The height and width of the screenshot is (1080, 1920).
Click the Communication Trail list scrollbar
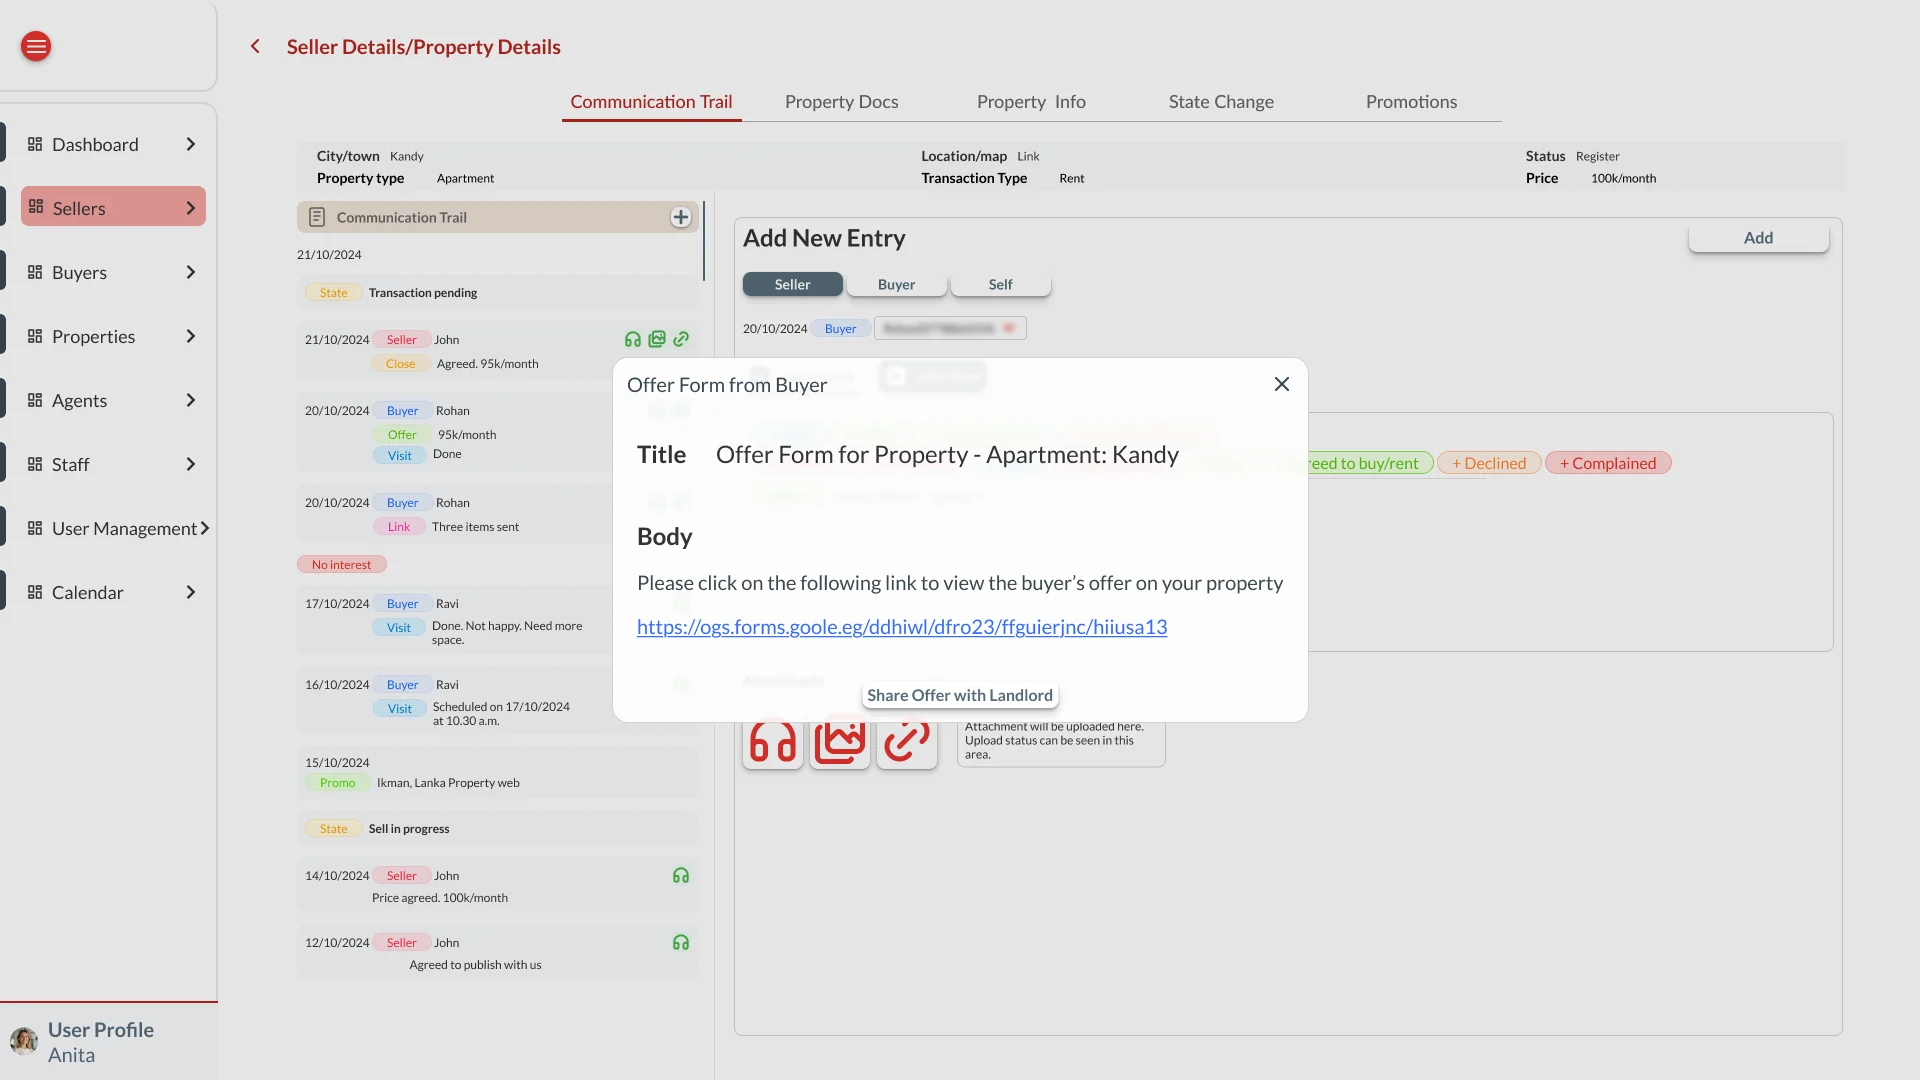704,241
